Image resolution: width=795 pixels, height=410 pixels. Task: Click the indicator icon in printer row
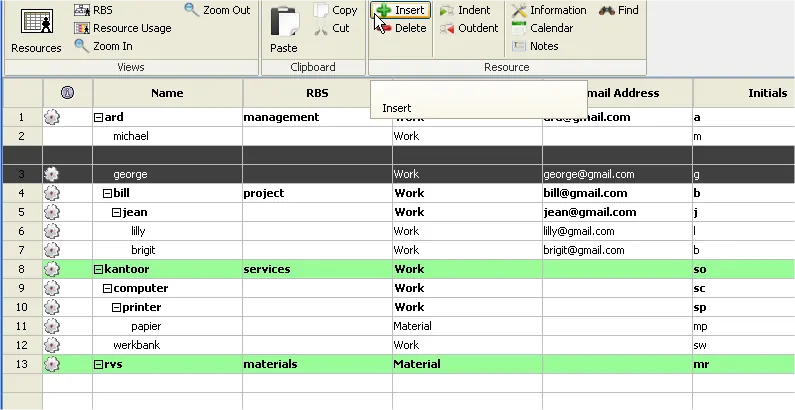click(52, 307)
